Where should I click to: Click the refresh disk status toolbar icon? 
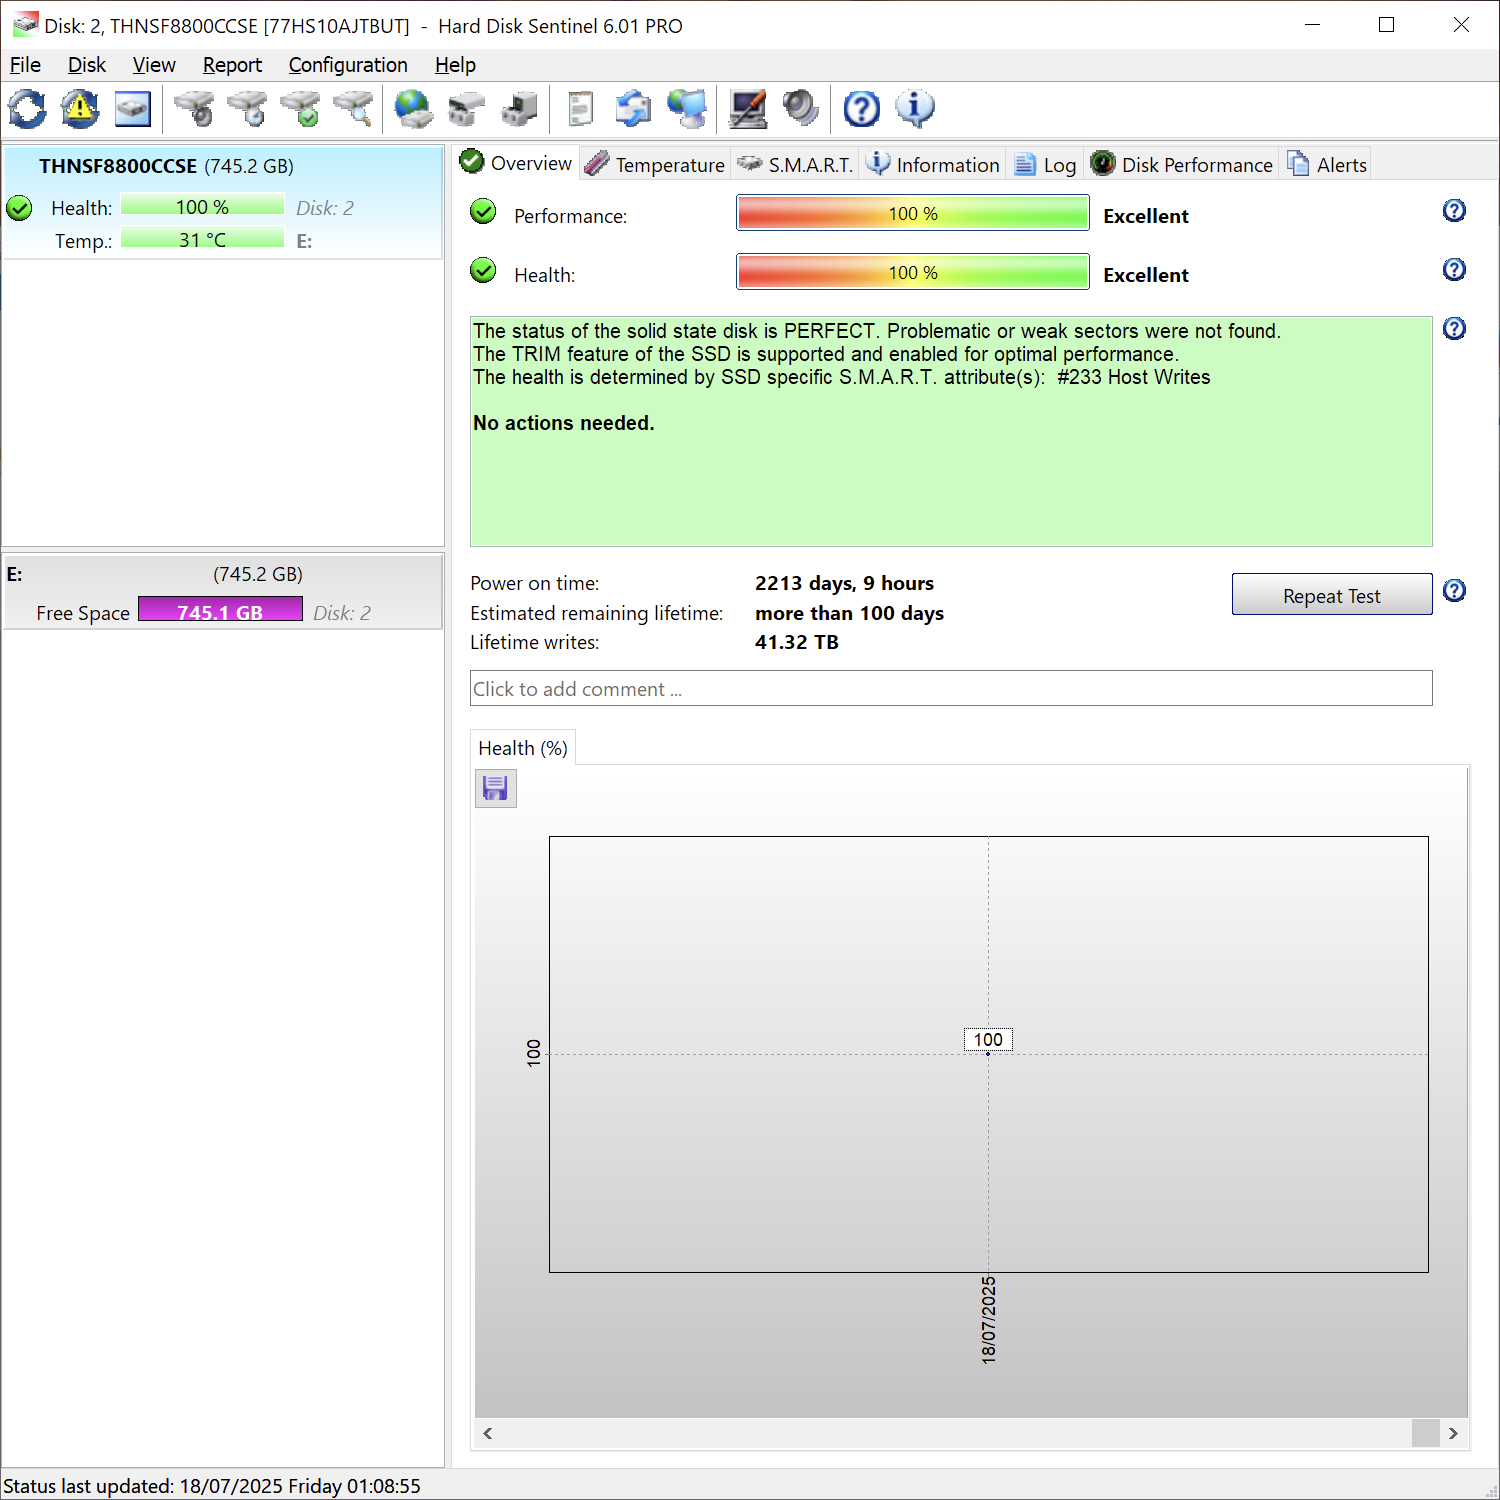pos(28,109)
